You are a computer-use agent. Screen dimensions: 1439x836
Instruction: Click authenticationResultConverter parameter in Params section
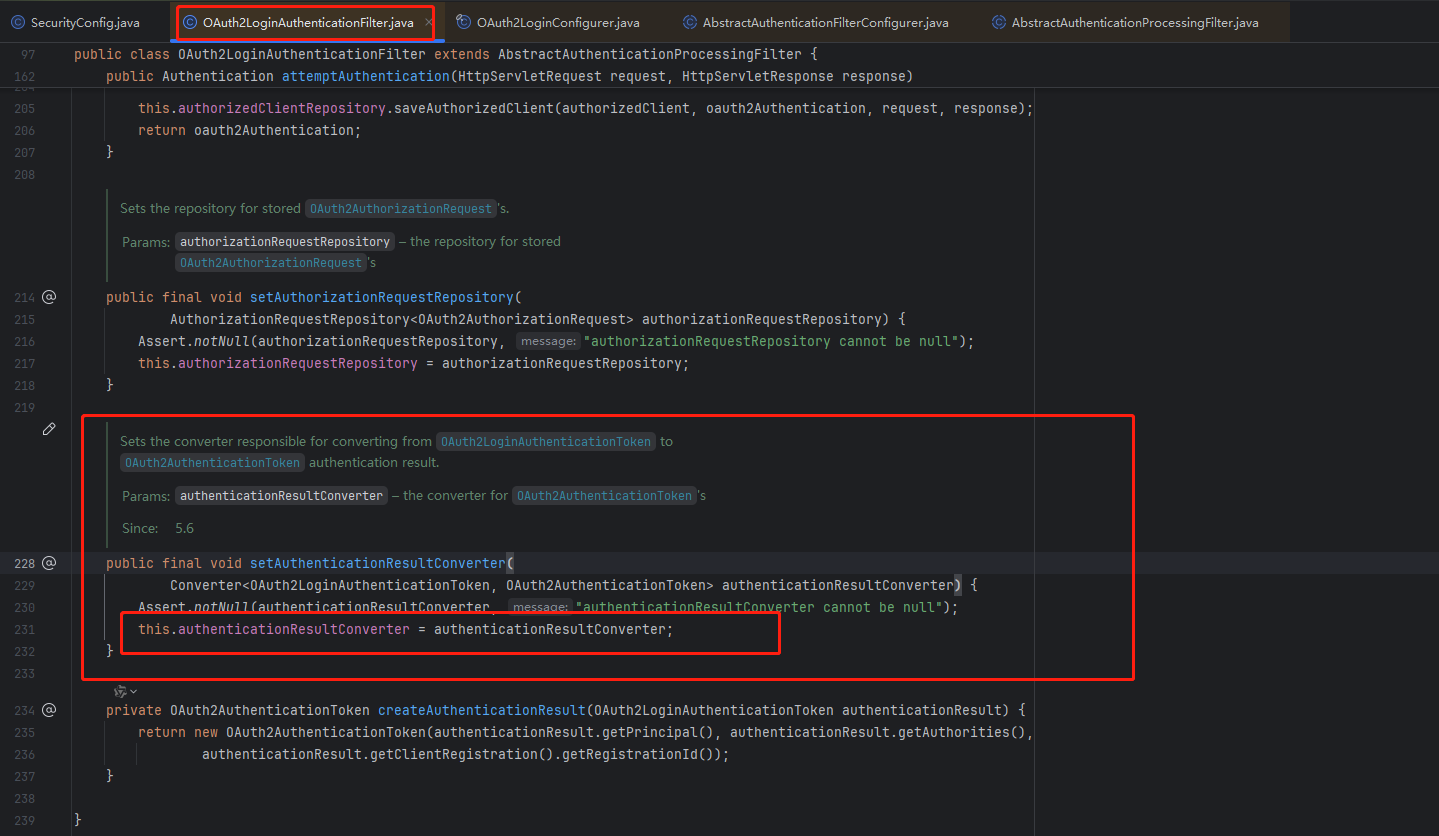tap(281, 495)
